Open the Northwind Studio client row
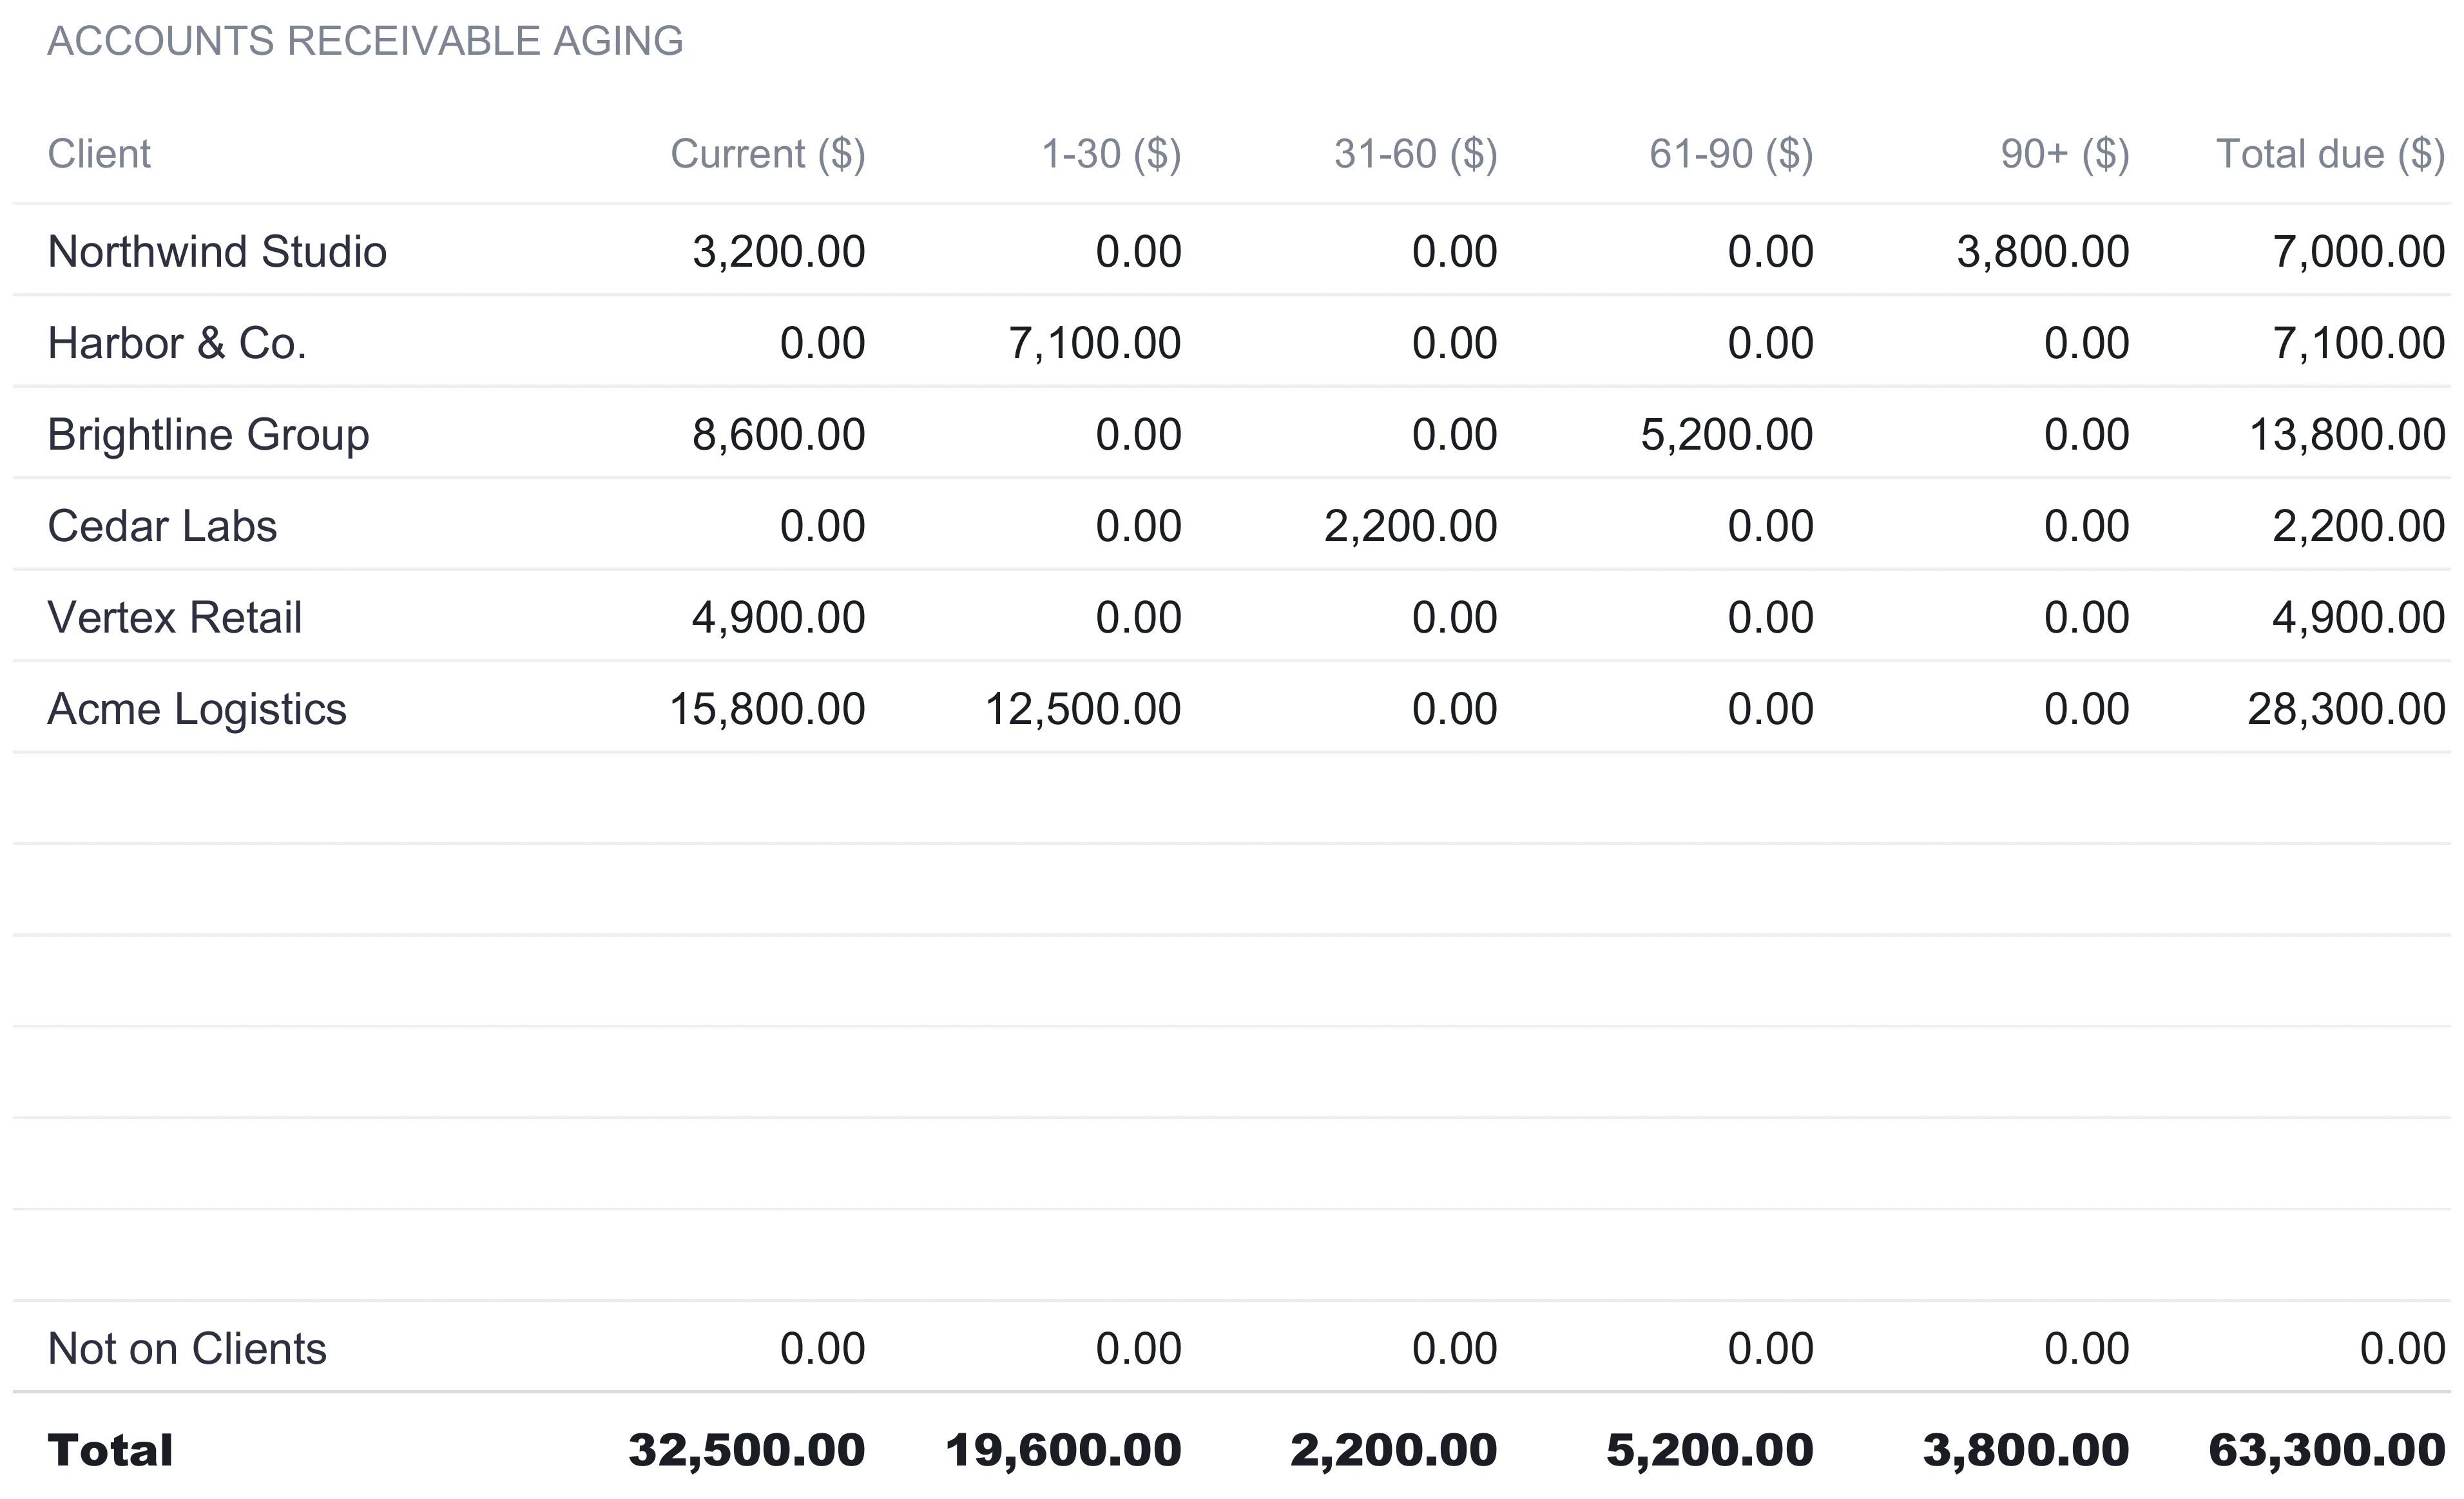The width and height of the screenshot is (2464, 1499). tap(1232, 250)
